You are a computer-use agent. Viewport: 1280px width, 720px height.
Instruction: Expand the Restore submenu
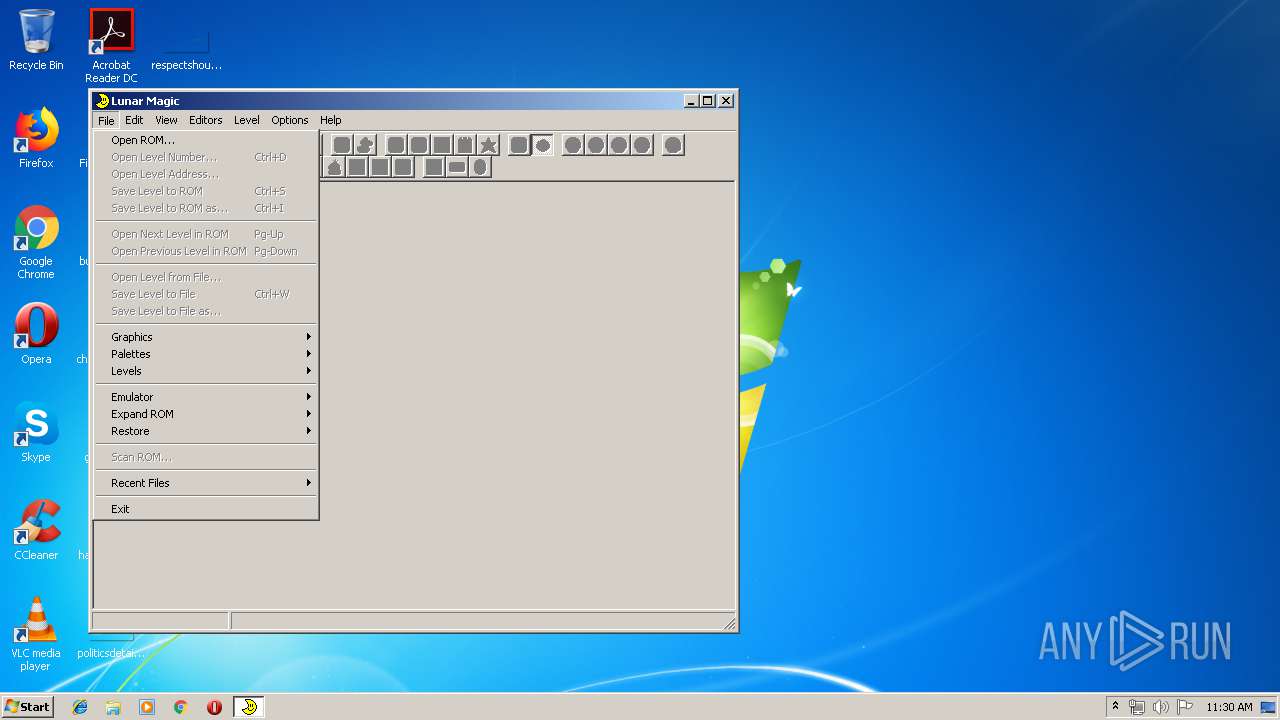[206, 431]
